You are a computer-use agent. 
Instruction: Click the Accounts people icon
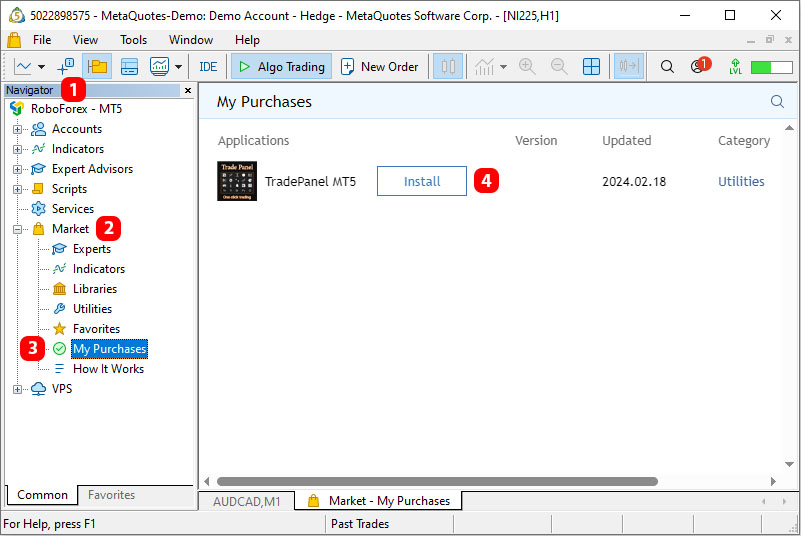38,129
